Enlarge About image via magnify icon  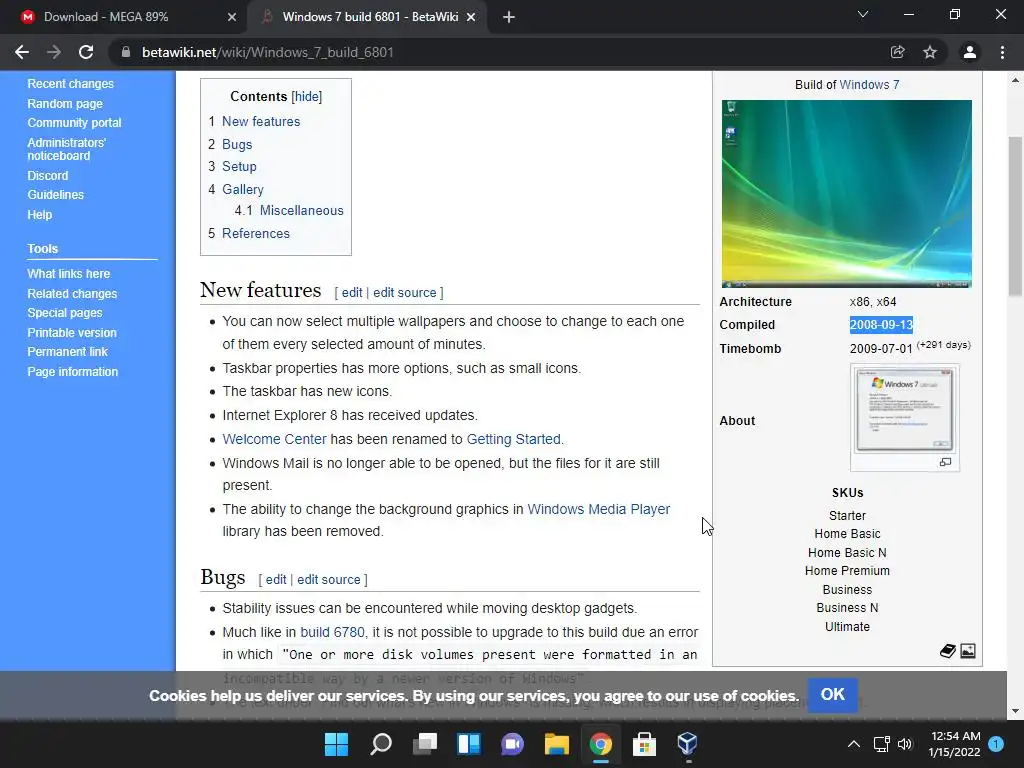[945, 462]
